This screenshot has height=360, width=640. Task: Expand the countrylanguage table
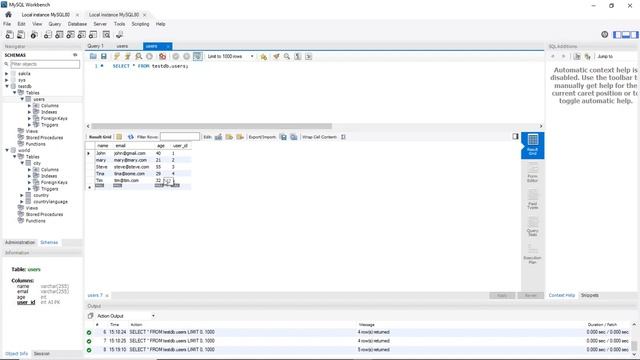pos(22,202)
